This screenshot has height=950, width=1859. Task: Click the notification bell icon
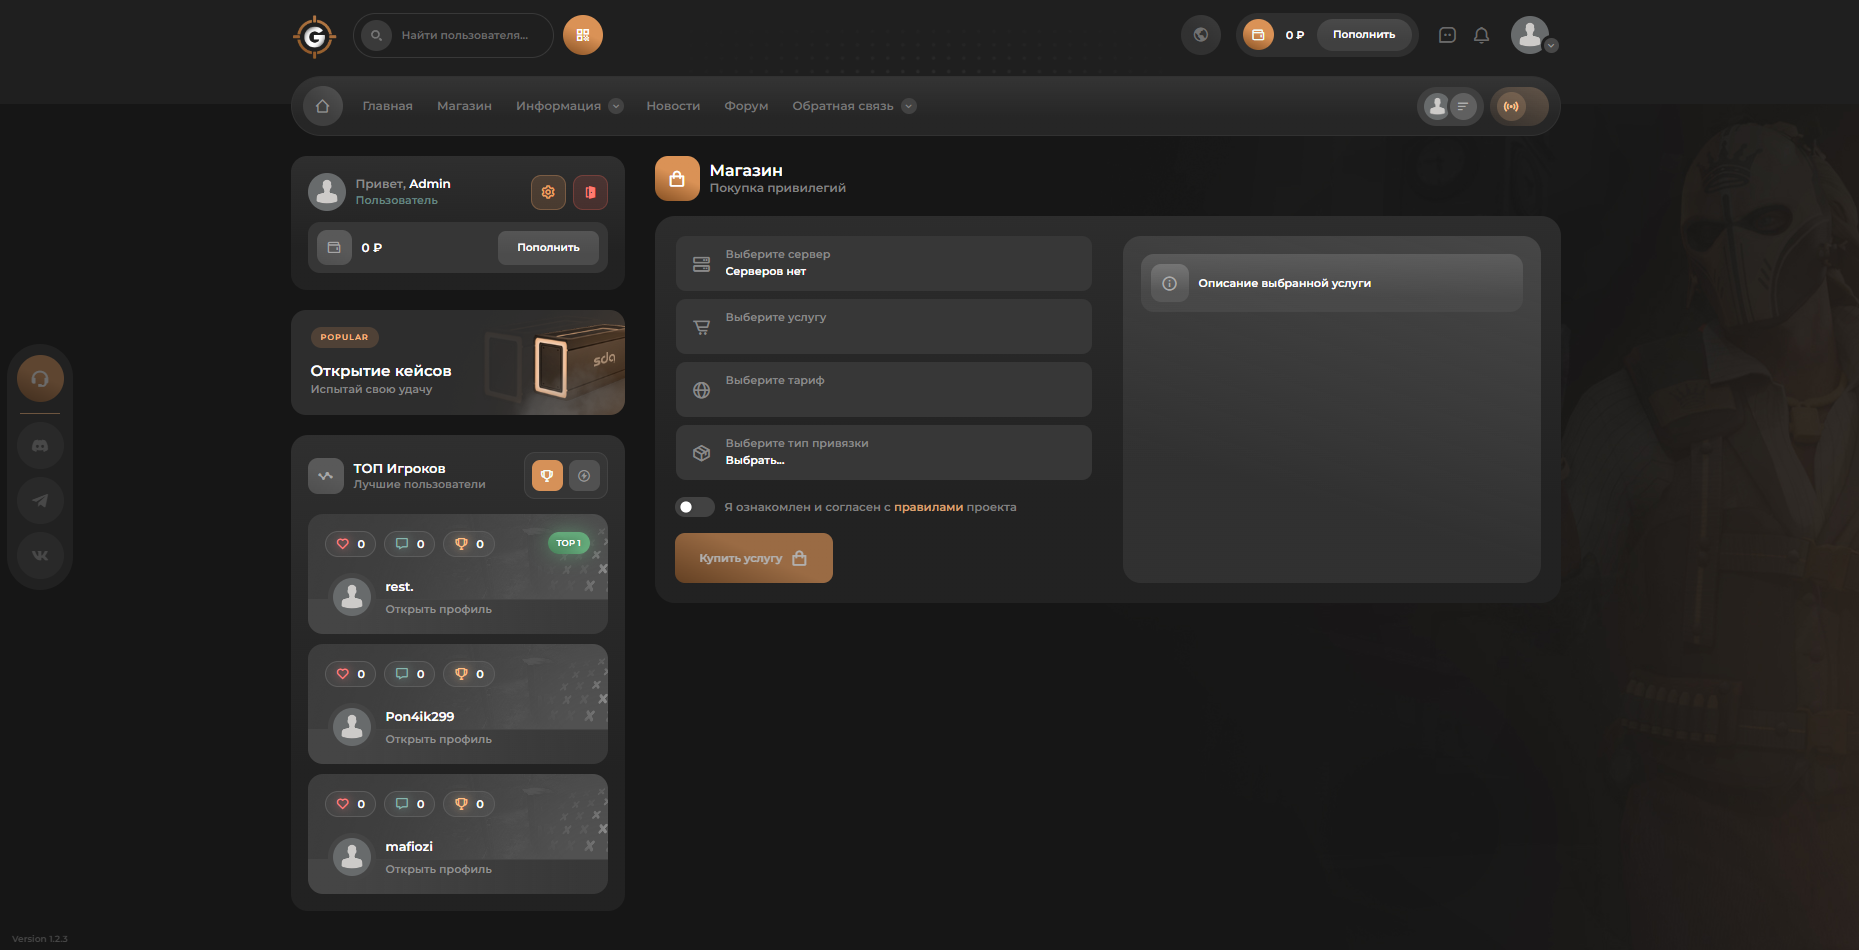click(1481, 35)
